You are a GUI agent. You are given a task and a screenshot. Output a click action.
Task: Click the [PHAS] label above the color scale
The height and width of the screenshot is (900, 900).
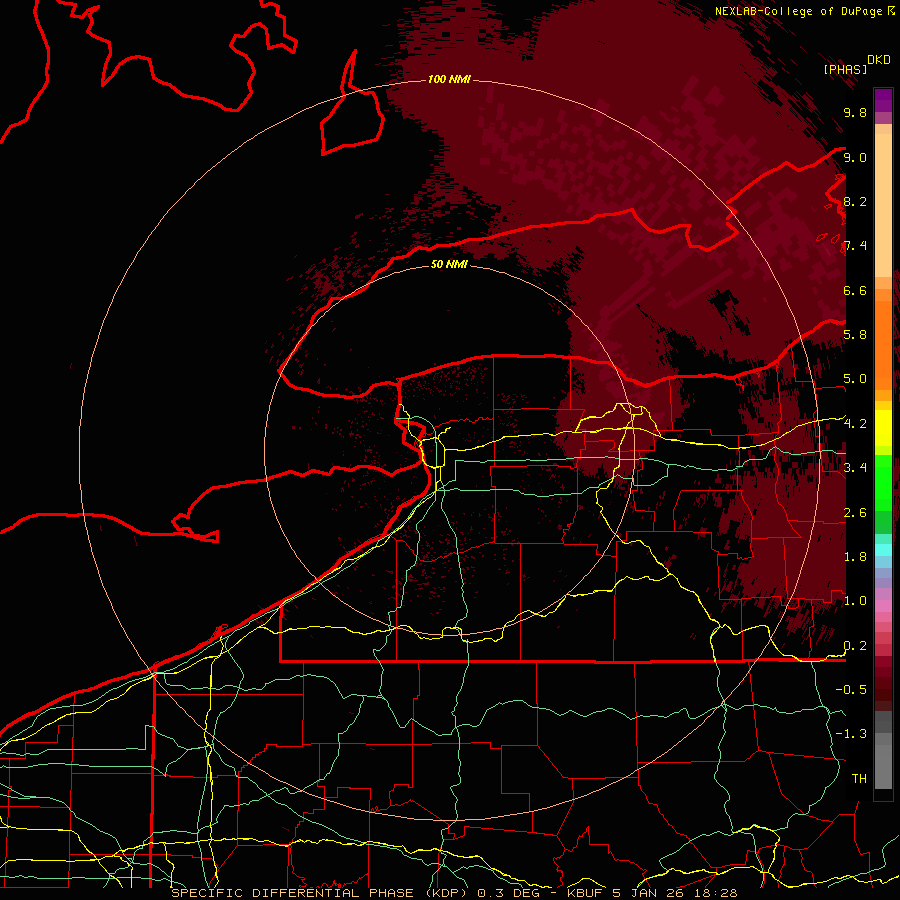pyautogui.click(x=845, y=69)
